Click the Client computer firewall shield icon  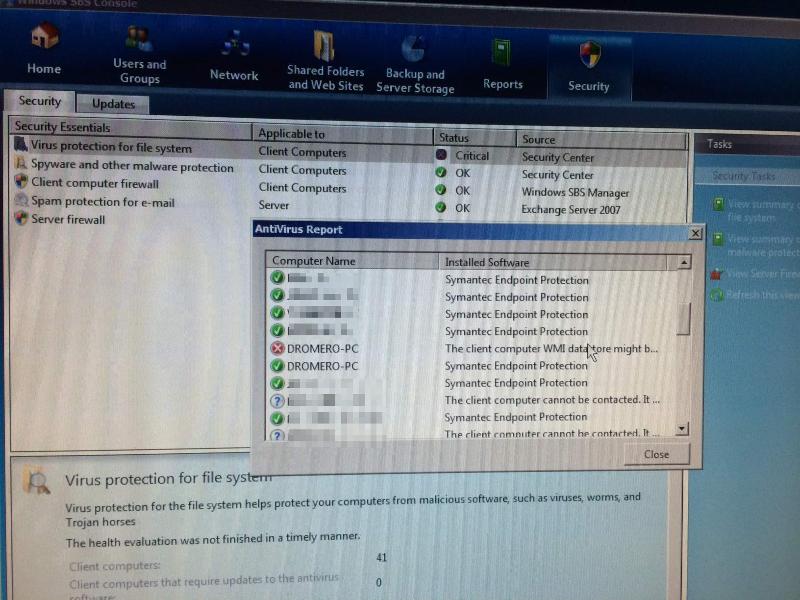tap(20, 182)
